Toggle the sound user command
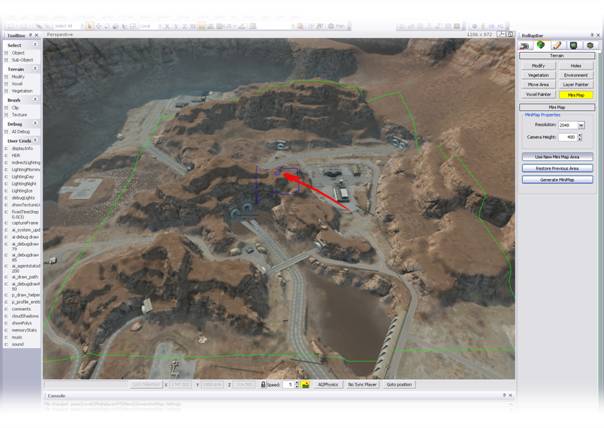This screenshot has width=604, height=428. coord(17,344)
